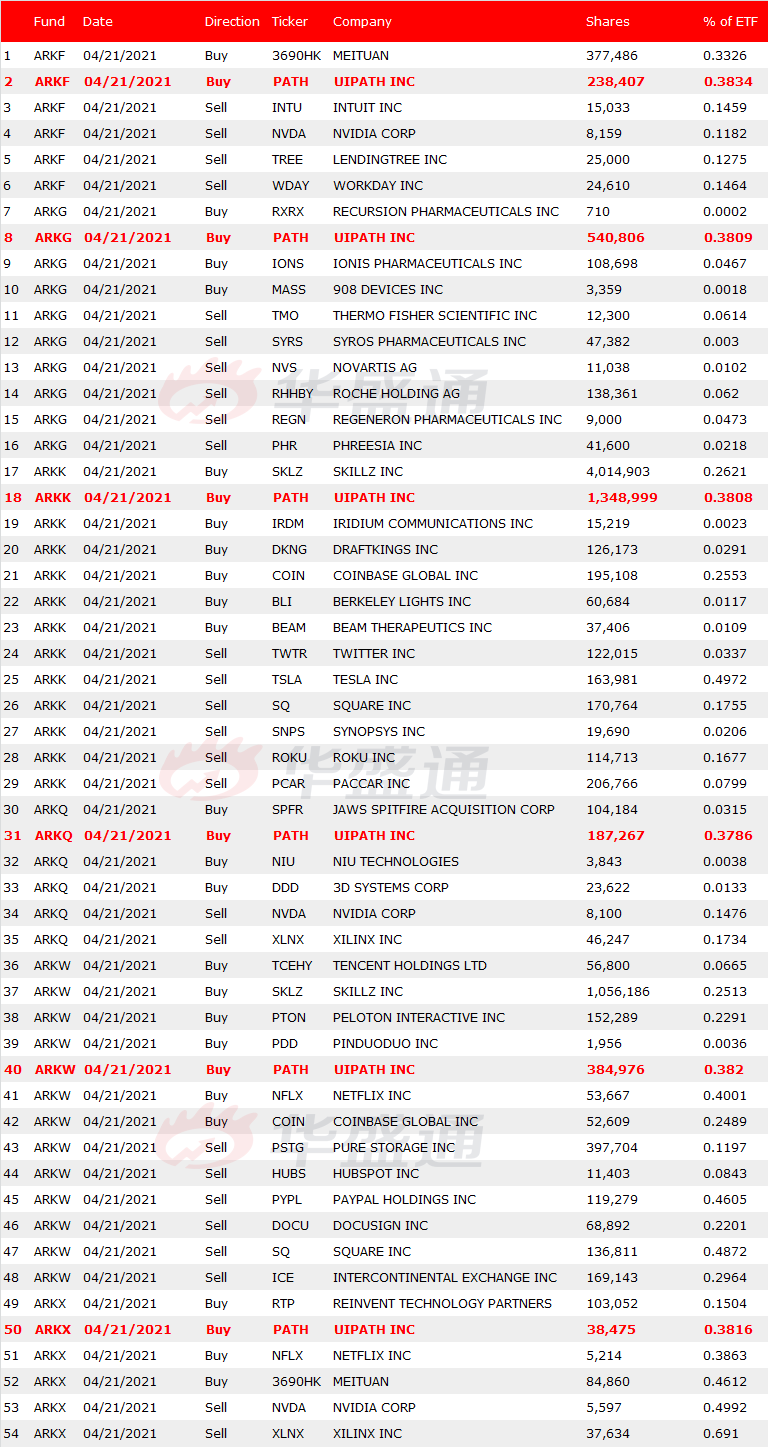
Task: Click the Ticker column header
Action: click(x=290, y=21)
